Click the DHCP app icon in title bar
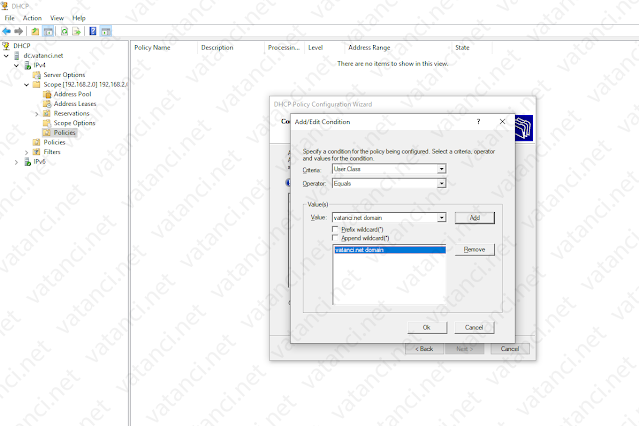This screenshot has width=639, height=426. (5, 6)
